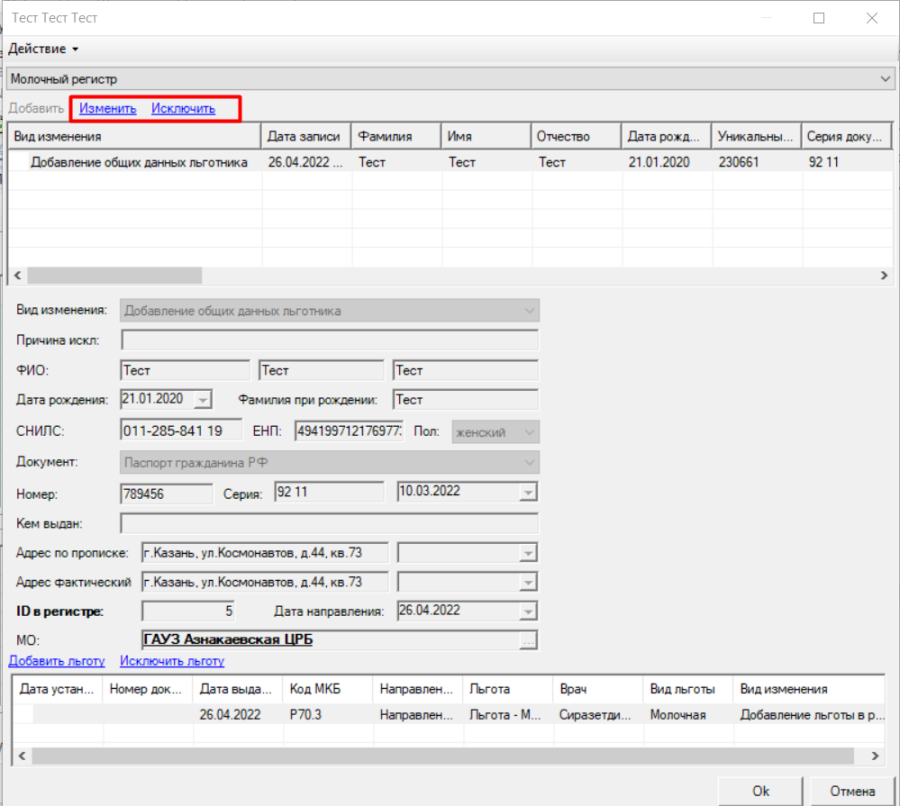The height and width of the screenshot is (806, 900).
Task: Click the Номер док... column header
Action: pos(147,689)
